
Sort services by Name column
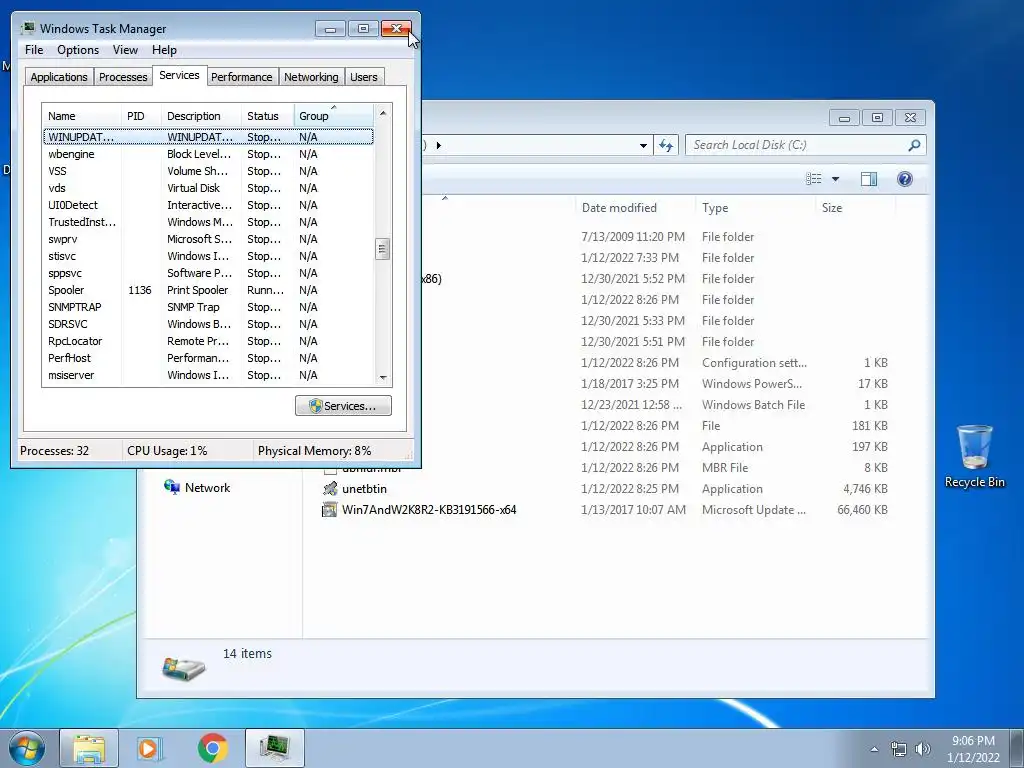point(82,116)
